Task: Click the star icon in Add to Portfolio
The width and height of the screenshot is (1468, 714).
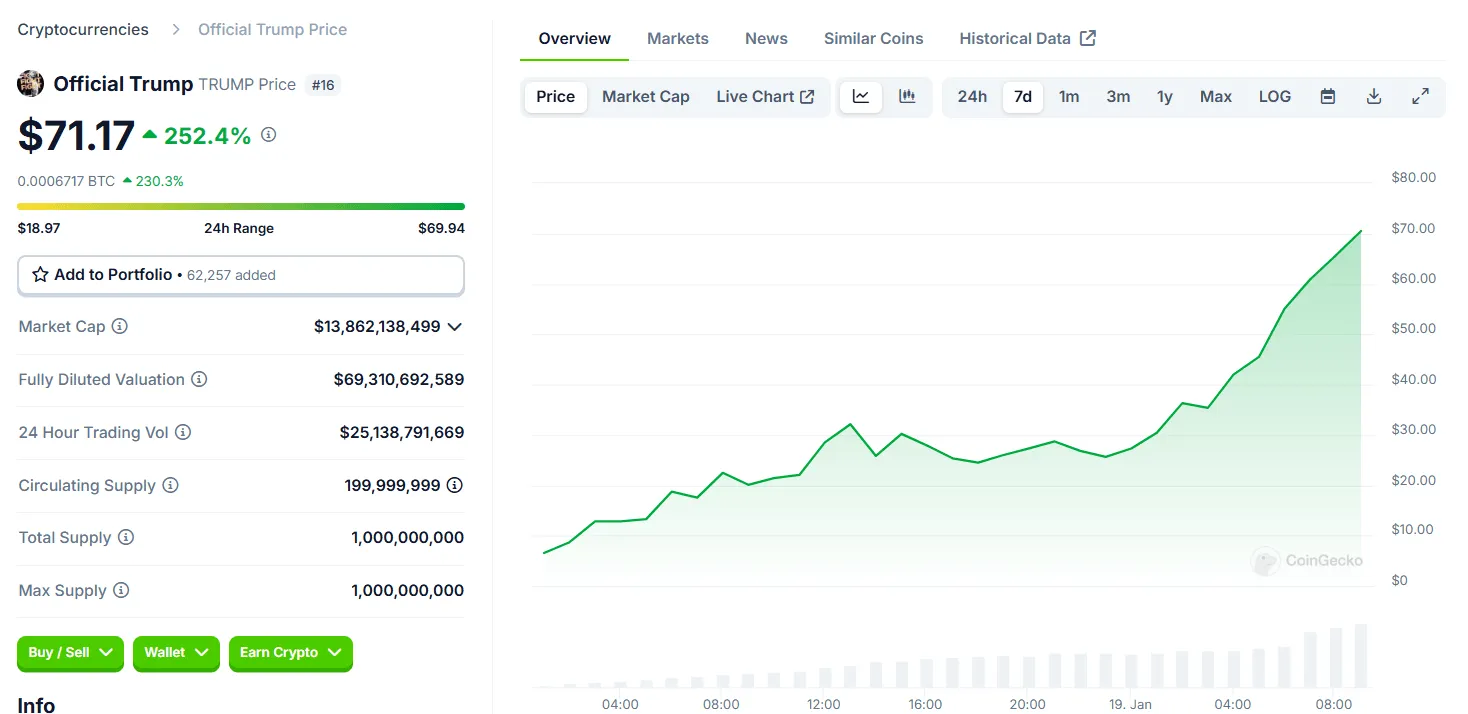Action: click(x=40, y=275)
